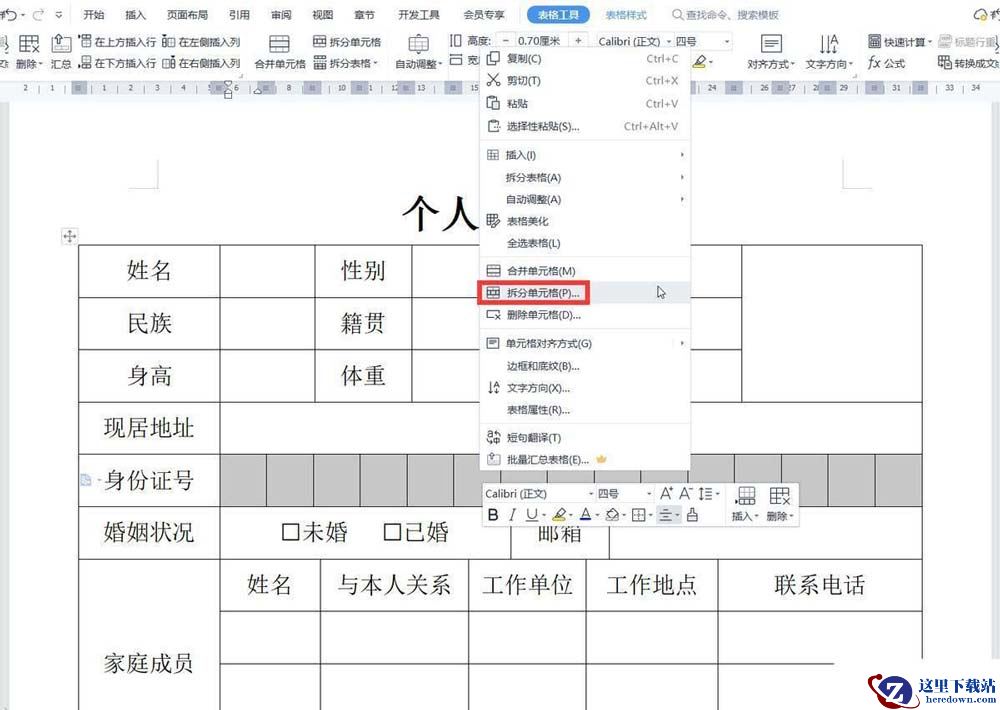The image size is (1000, 710).
Task: Choose 短句翻译(T) in context menu
Action: (584, 438)
